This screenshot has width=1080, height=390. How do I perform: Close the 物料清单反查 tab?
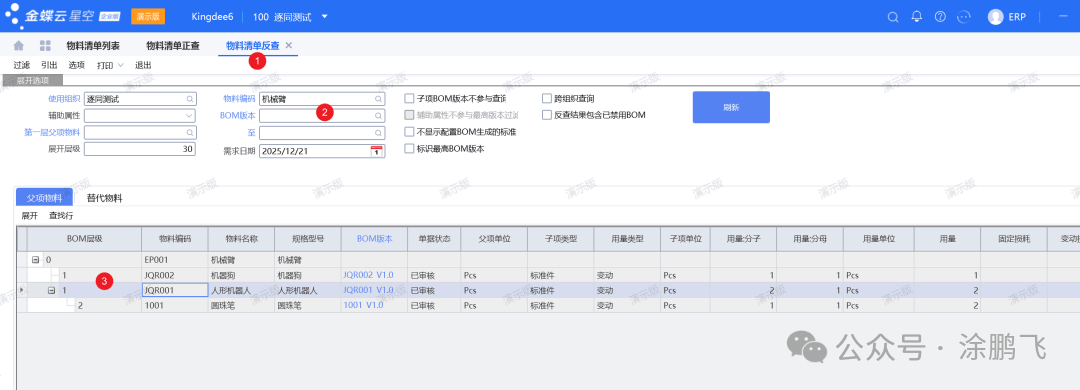pos(289,45)
